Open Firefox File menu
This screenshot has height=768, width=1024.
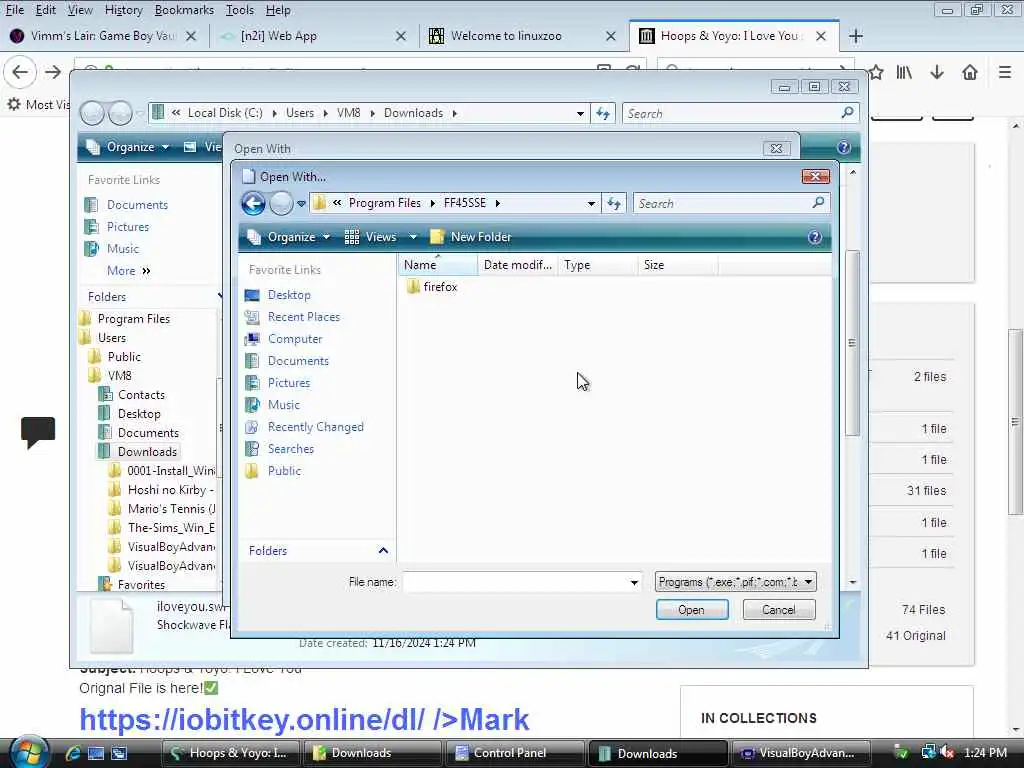(14, 10)
